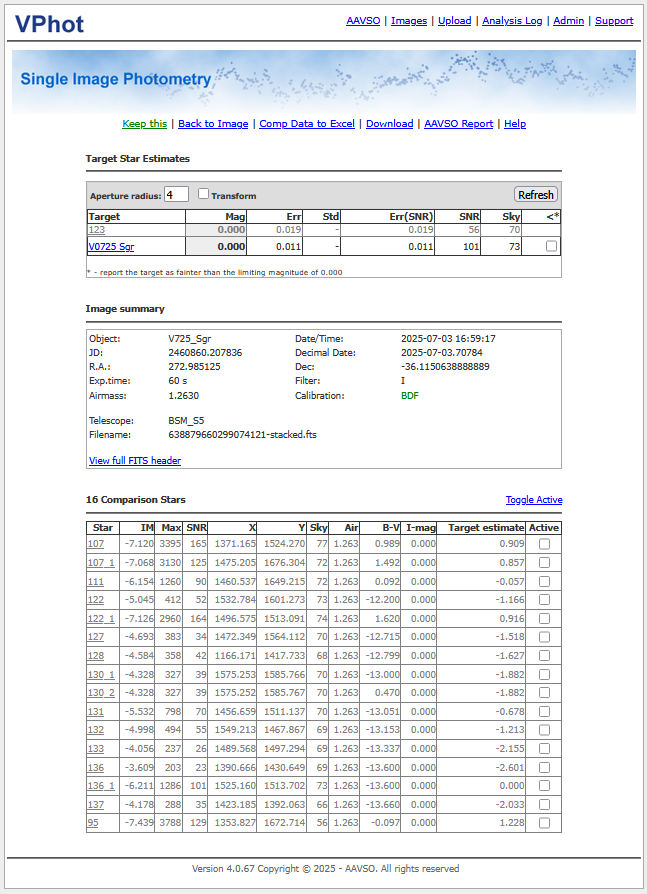
Task: Select the filename 638879660299074121-stacked.fts text
Action: pyautogui.click(x=242, y=434)
